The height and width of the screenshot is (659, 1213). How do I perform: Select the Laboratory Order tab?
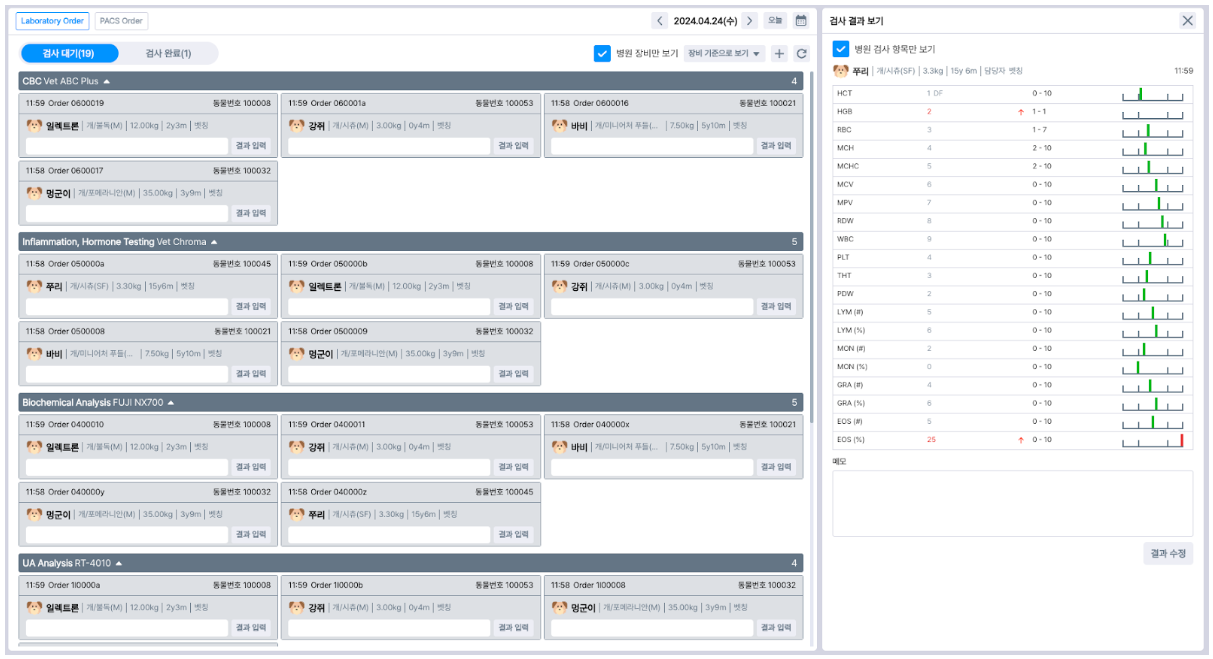coord(52,21)
